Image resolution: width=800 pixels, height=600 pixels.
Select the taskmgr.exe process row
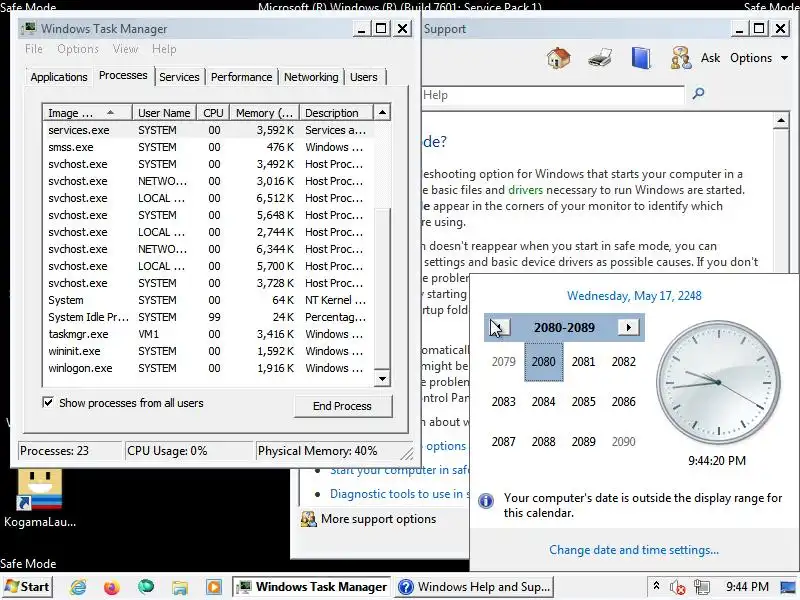208,334
